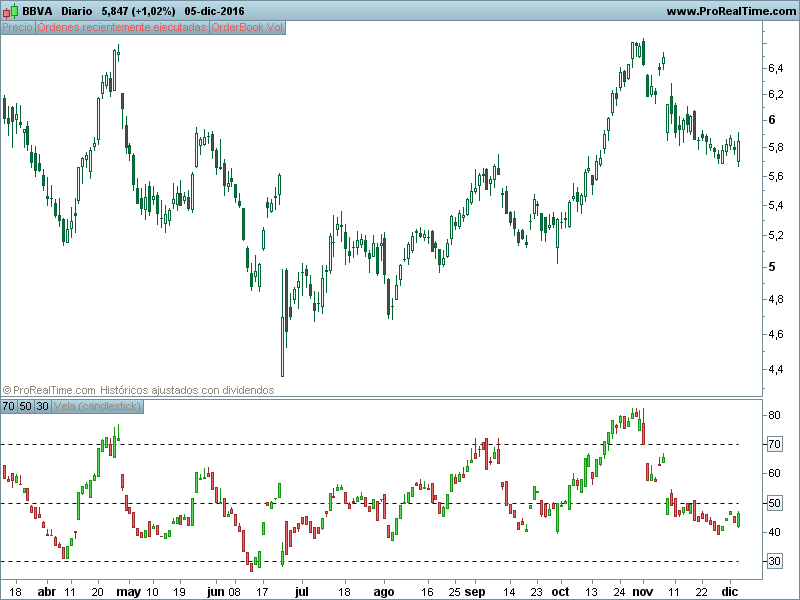The height and width of the screenshot is (600, 800).
Task: Click the jun month label on time axis
Action: point(216,592)
